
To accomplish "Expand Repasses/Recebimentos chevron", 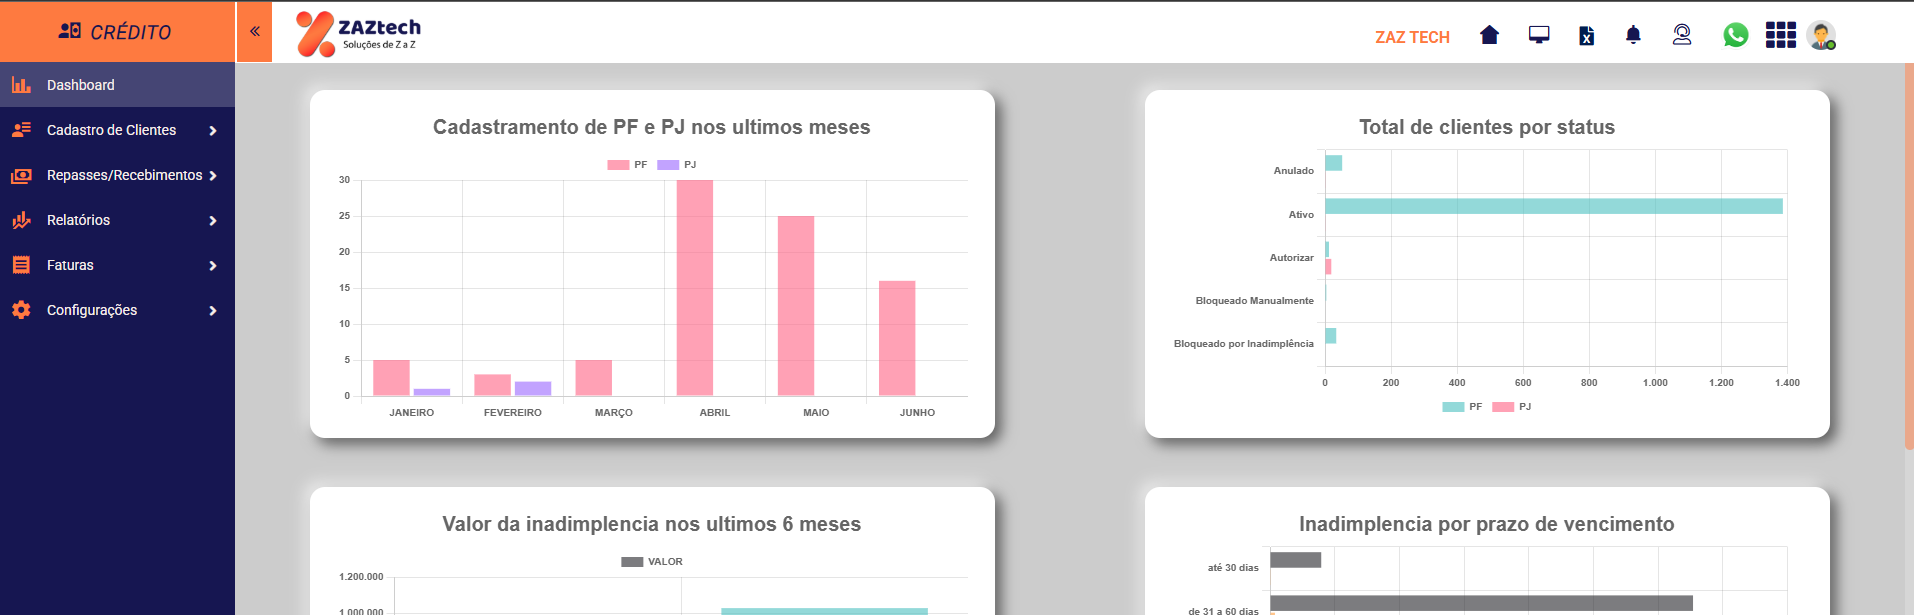I will tap(213, 176).
